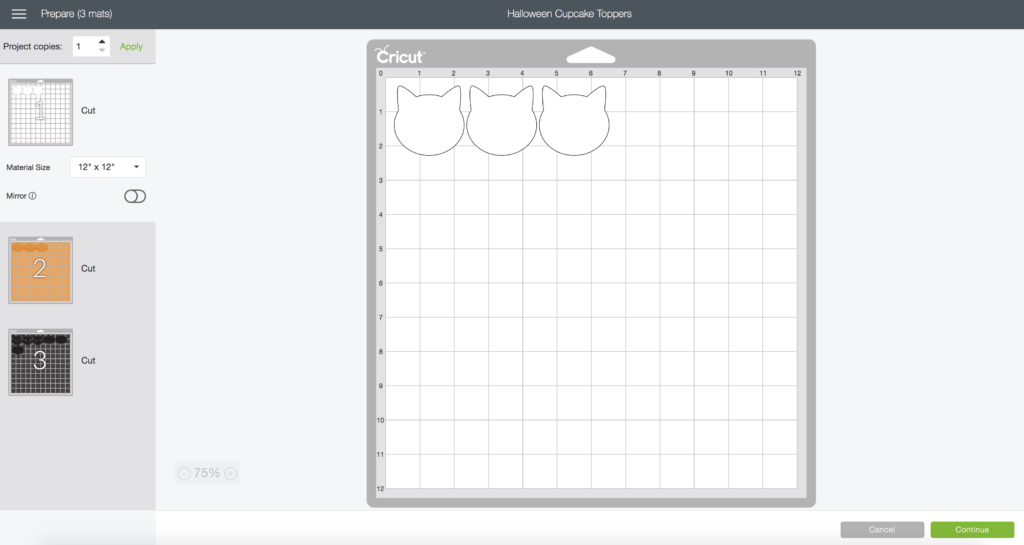Click the zoom in plus icon

[x=231, y=474]
